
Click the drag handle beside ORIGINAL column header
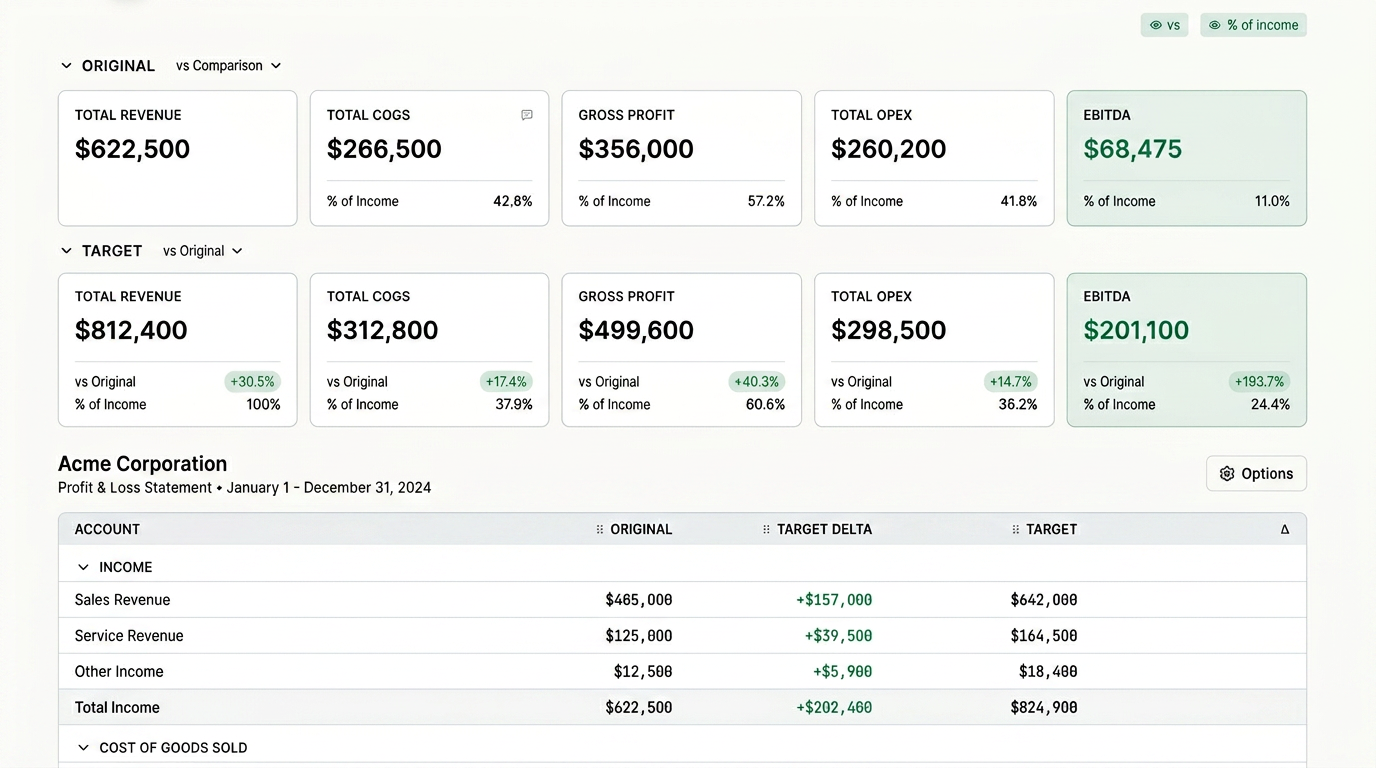point(600,530)
